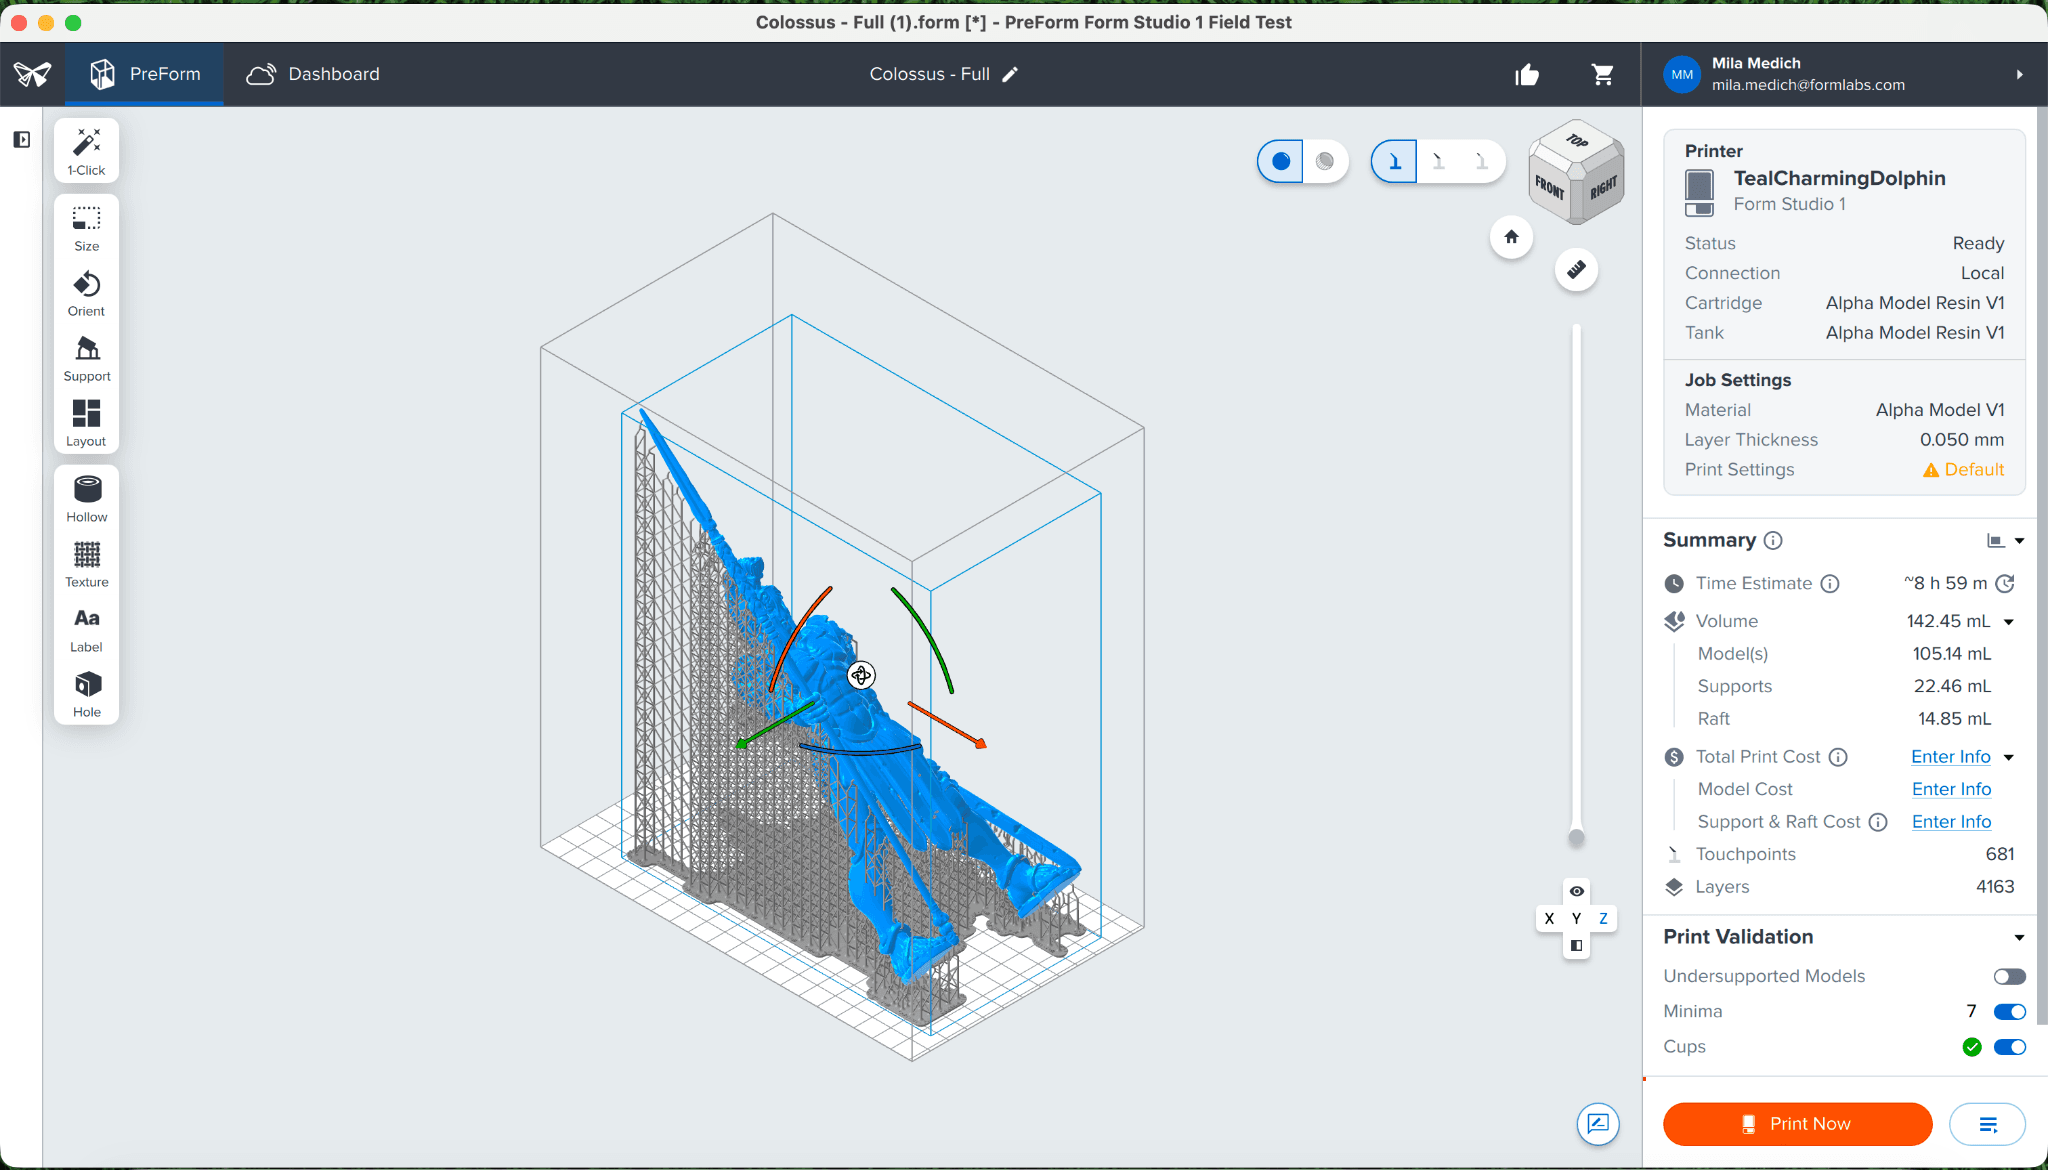Select the Hollow tool
The width and height of the screenshot is (2048, 1170).
point(87,499)
